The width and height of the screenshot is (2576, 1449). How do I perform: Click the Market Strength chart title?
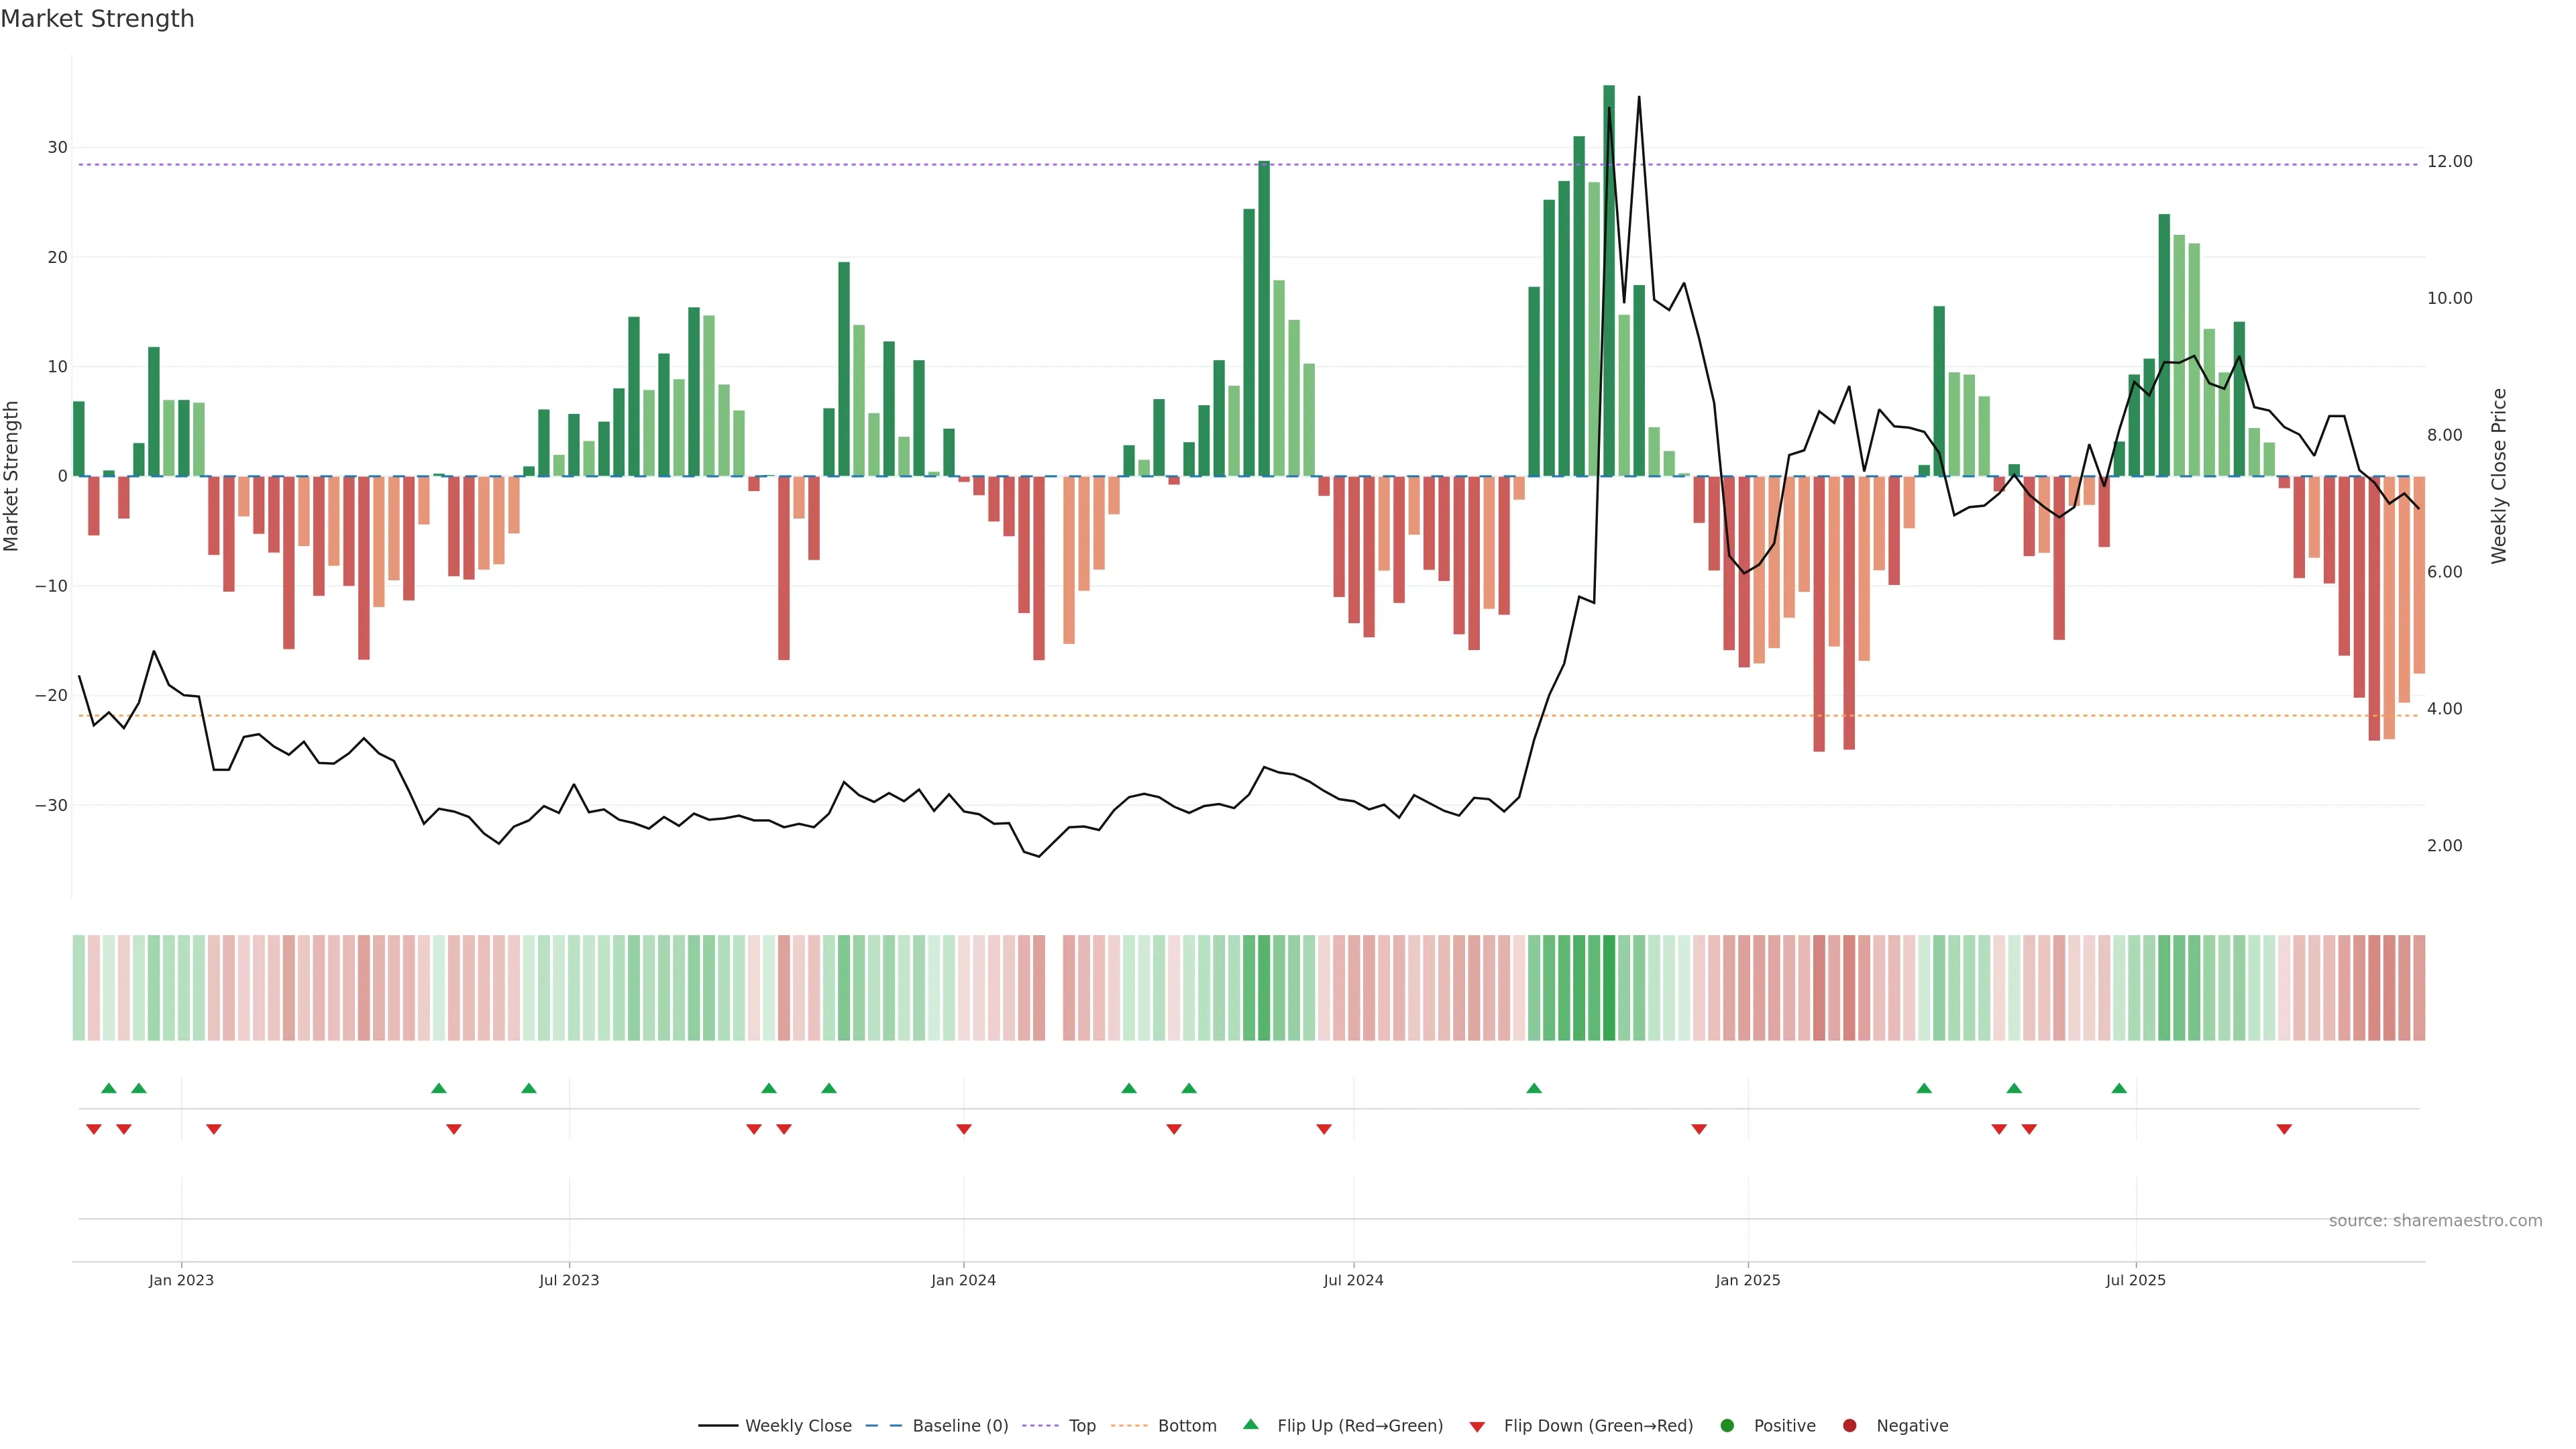(97, 19)
